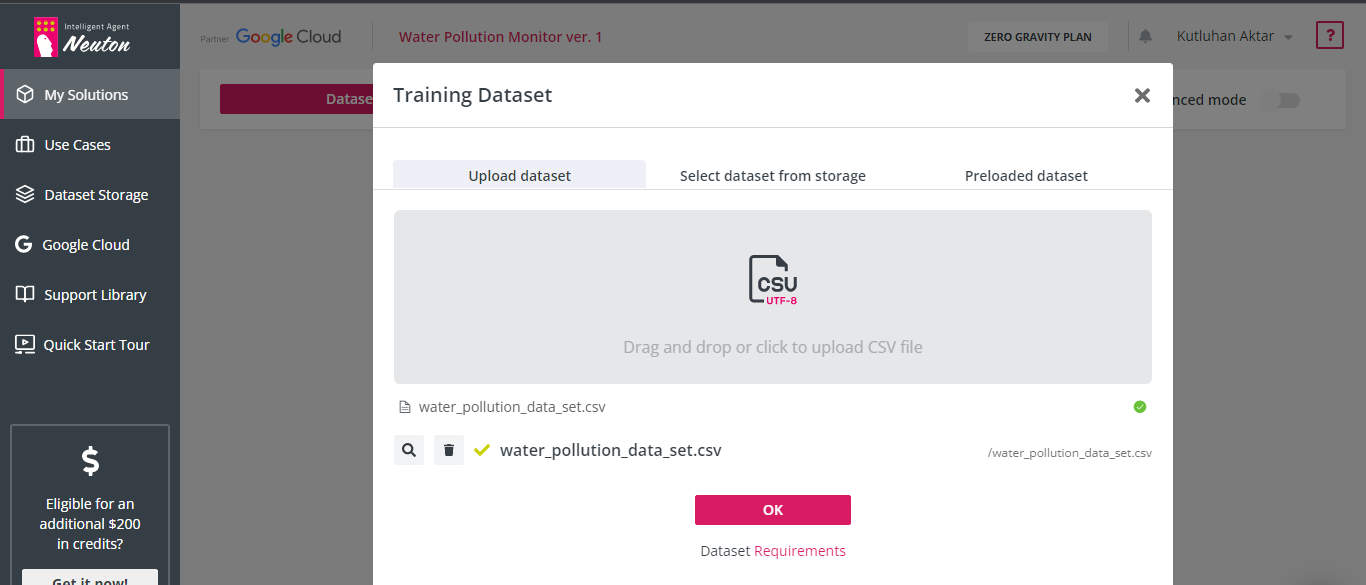Click the magnifier preview dataset icon
The height and width of the screenshot is (585, 1366).
click(x=409, y=450)
